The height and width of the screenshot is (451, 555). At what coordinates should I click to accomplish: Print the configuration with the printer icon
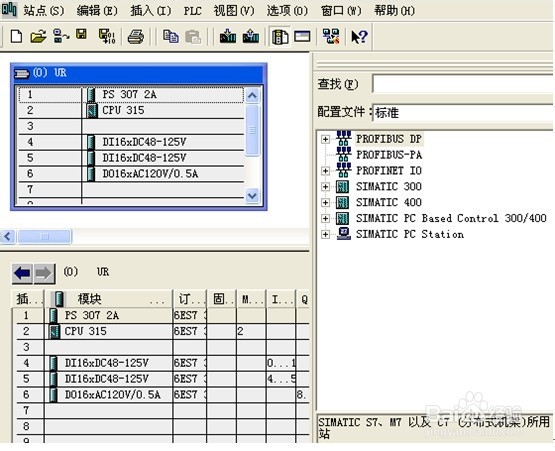pyautogui.click(x=136, y=36)
